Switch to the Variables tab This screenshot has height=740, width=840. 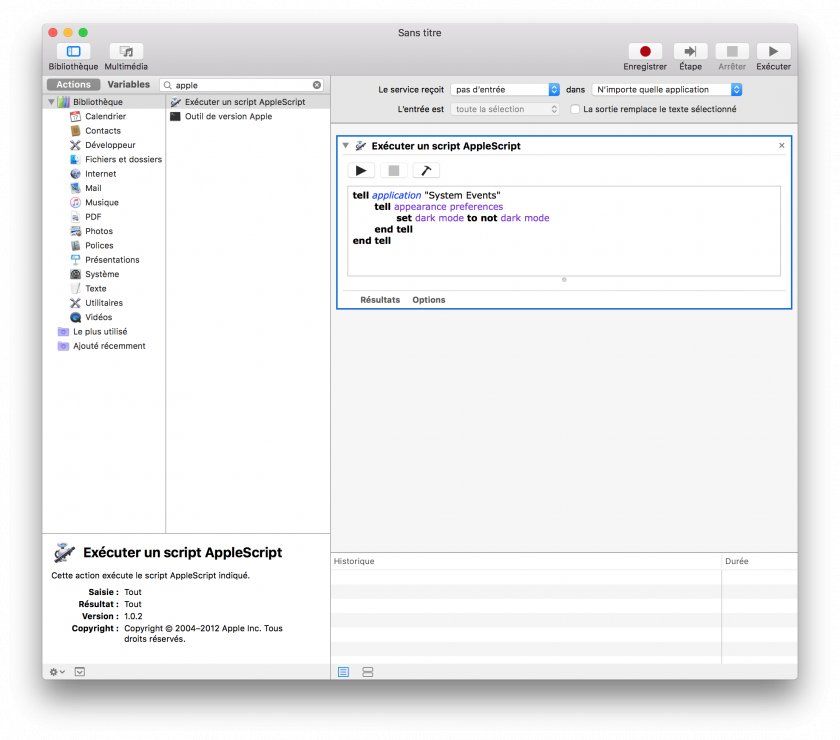(x=129, y=85)
